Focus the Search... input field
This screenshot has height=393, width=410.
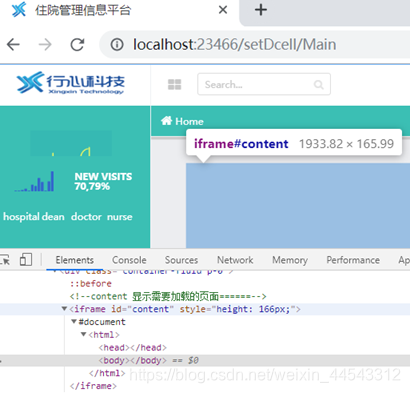264,84
